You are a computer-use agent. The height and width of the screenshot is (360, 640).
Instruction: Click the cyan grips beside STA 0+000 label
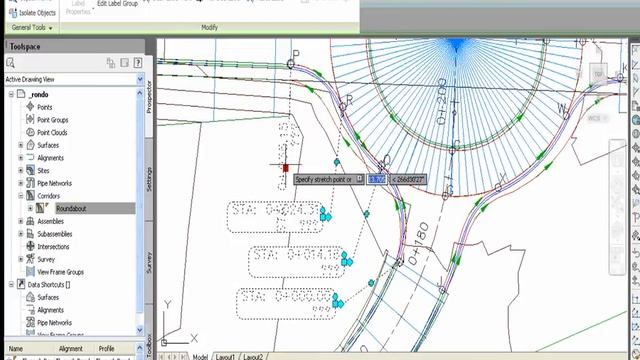(x=338, y=301)
